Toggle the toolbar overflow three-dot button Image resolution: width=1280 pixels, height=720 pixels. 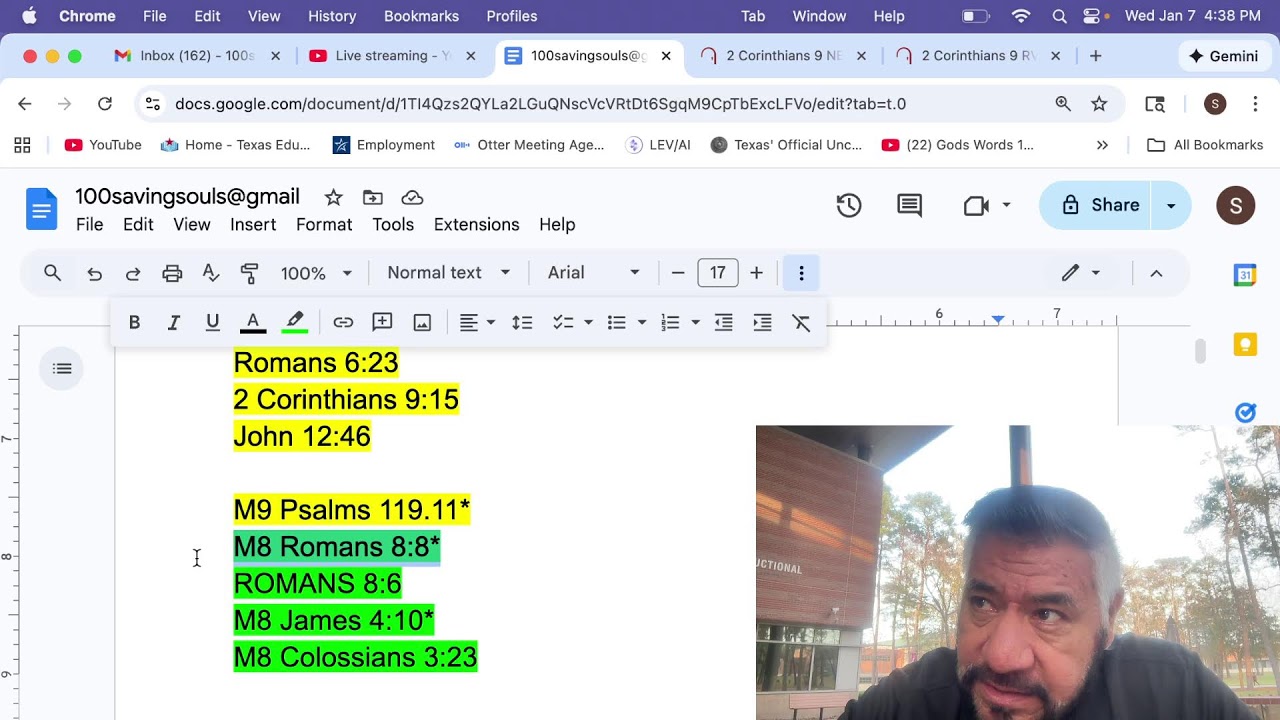(x=801, y=273)
